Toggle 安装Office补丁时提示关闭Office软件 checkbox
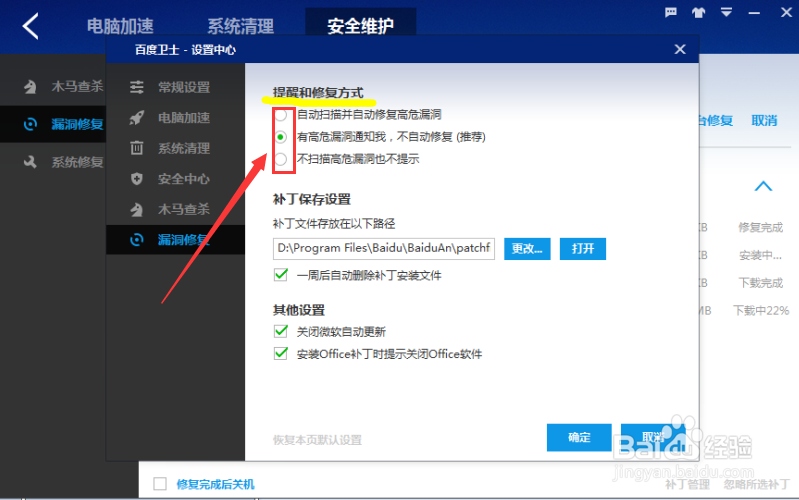This screenshot has height=500, width=799. pos(281,354)
